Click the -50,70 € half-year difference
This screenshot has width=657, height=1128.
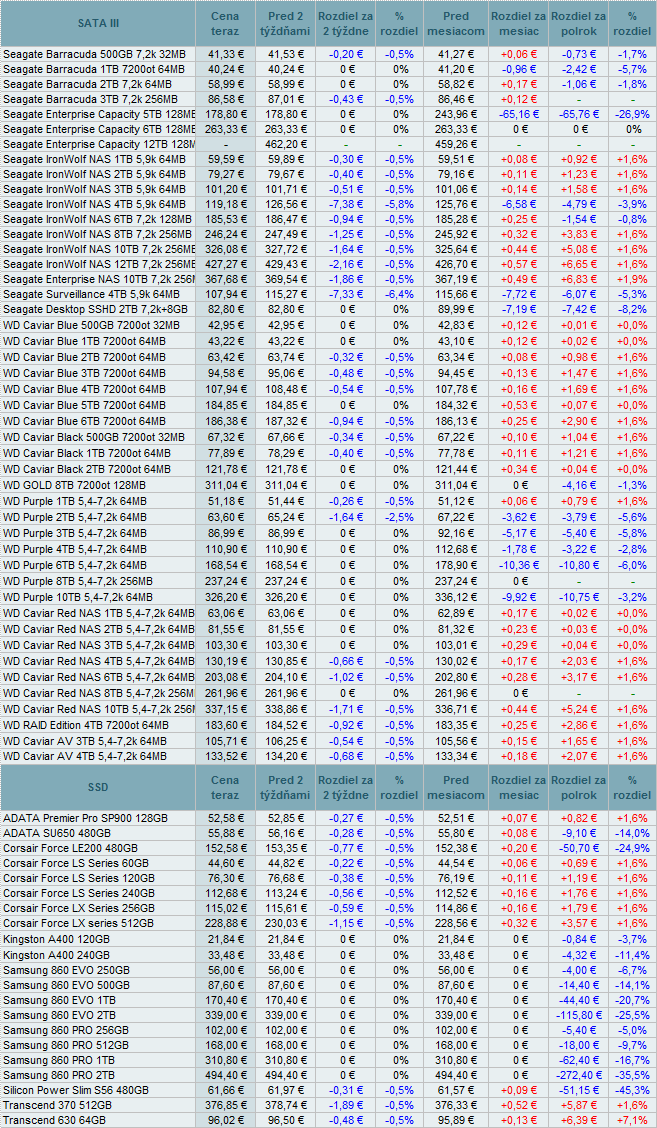click(579, 848)
